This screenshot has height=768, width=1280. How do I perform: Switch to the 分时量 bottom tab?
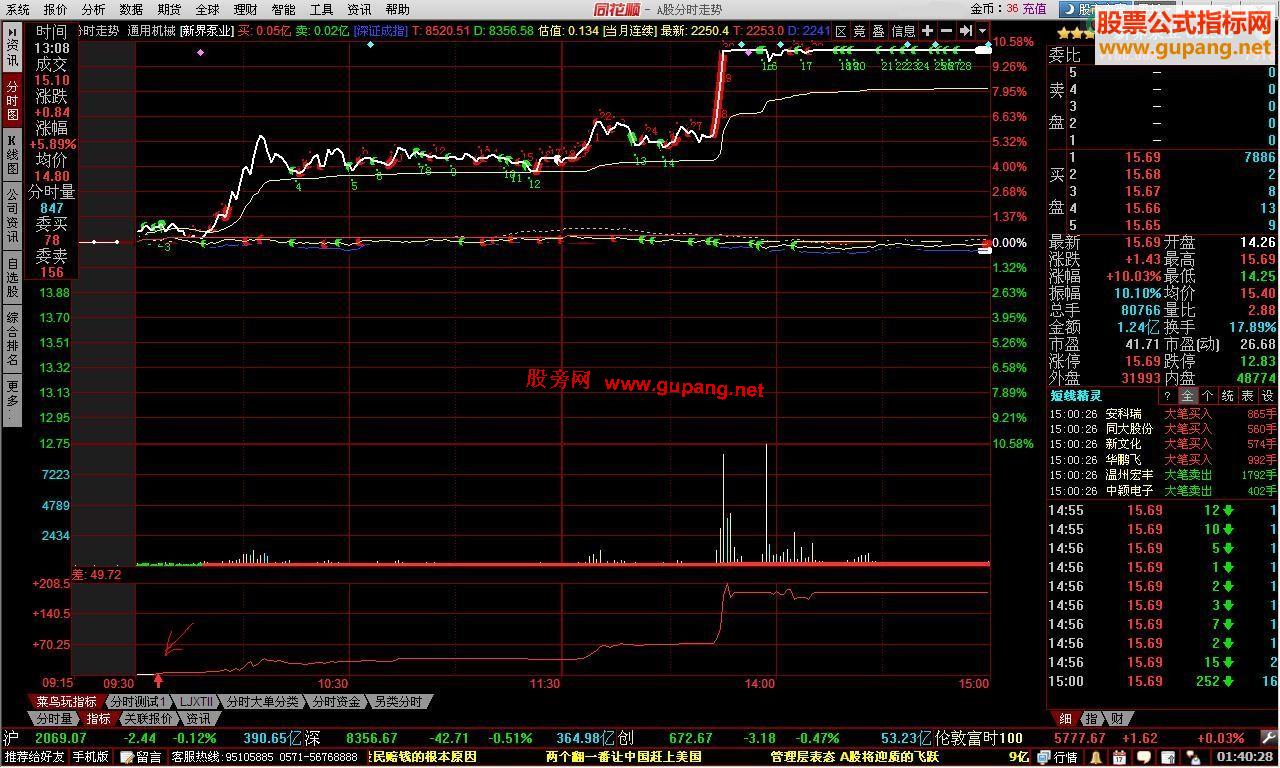(x=54, y=719)
